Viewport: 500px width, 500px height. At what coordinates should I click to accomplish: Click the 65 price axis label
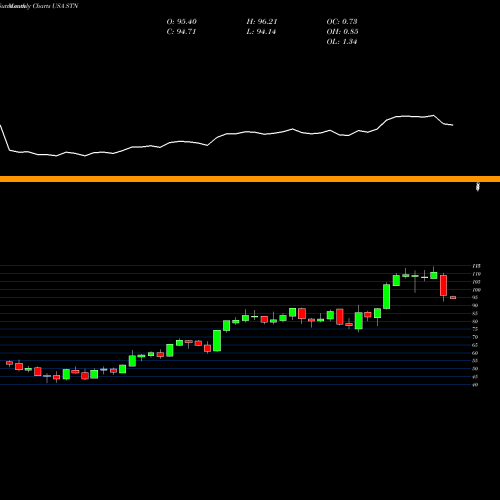pyautogui.click(x=475, y=345)
